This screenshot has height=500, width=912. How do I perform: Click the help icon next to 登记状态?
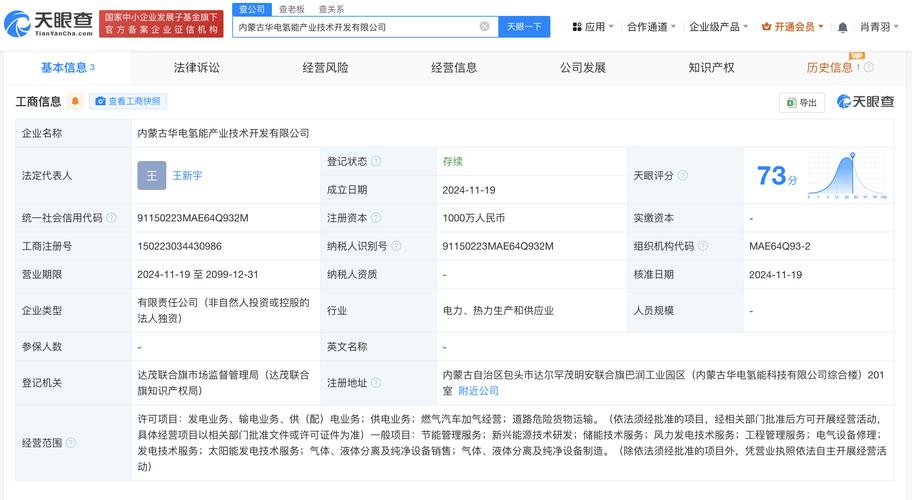[x=376, y=161]
